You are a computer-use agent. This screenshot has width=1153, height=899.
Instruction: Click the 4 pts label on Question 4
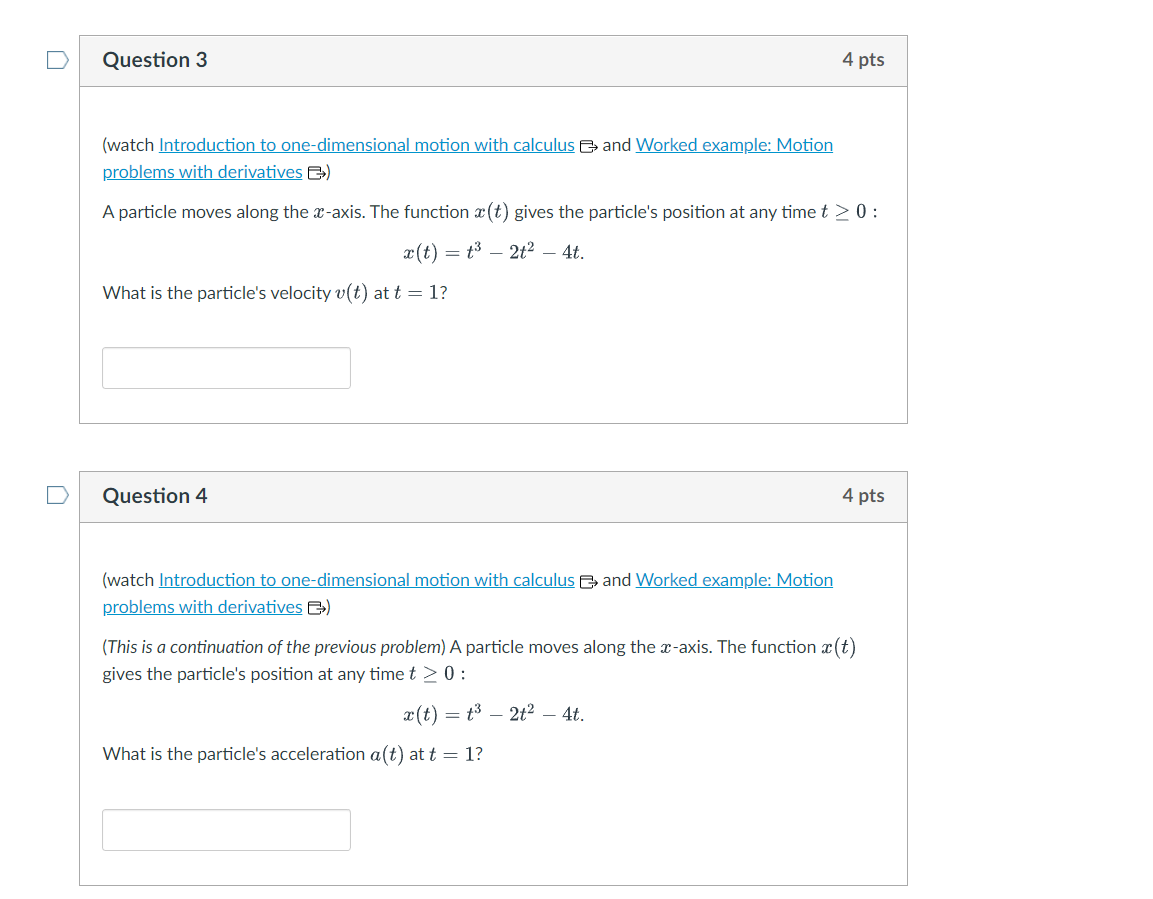pyautogui.click(x=863, y=495)
